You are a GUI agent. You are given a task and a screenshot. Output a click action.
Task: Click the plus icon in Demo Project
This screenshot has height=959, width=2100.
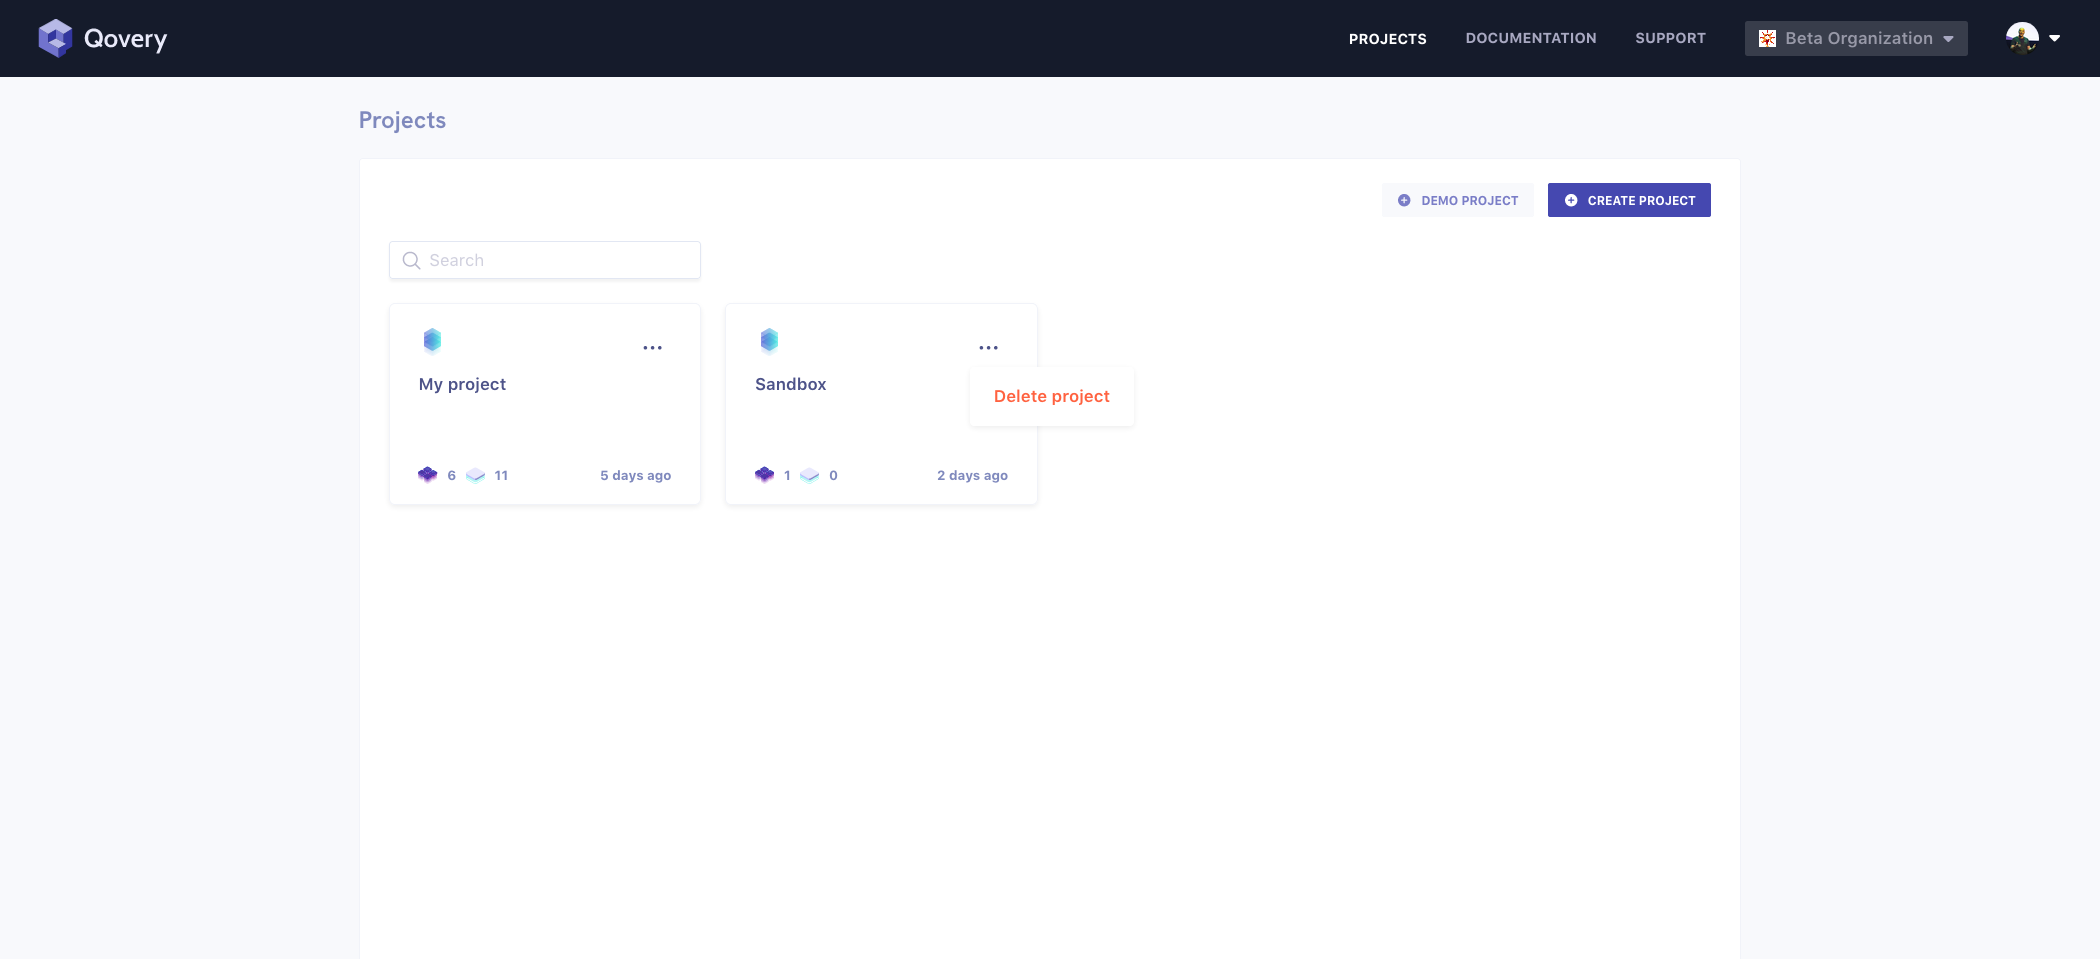click(x=1404, y=200)
